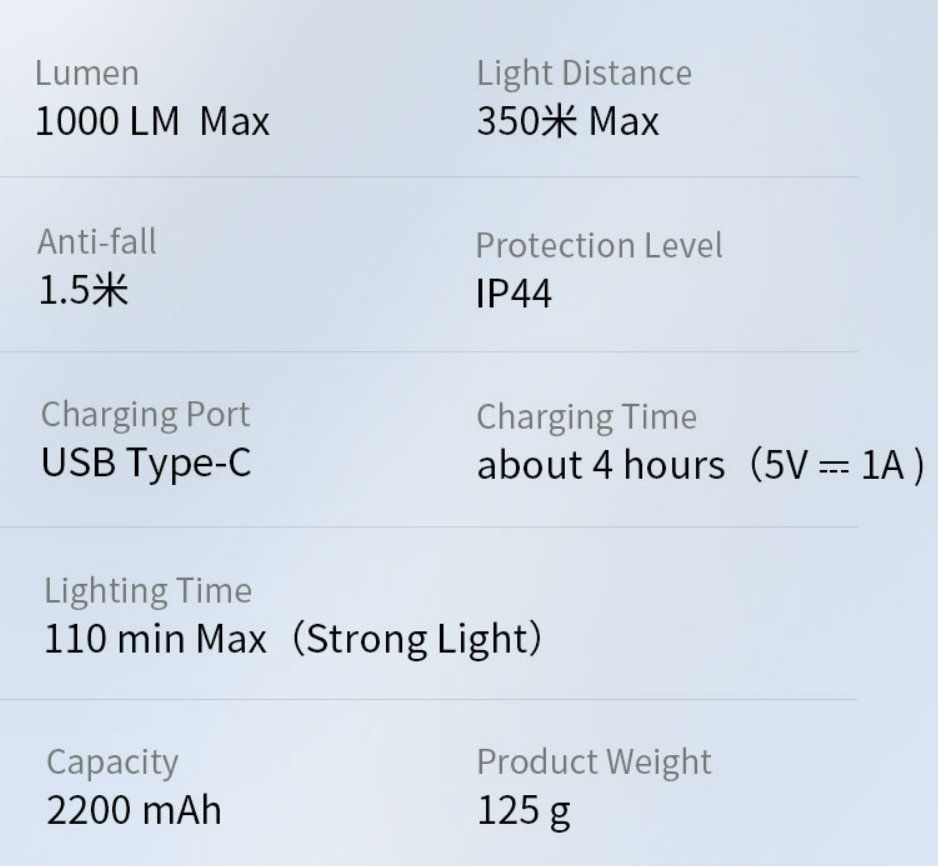938x866 pixels.
Task: Select the 110 min Max value
Action: [156, 639]
